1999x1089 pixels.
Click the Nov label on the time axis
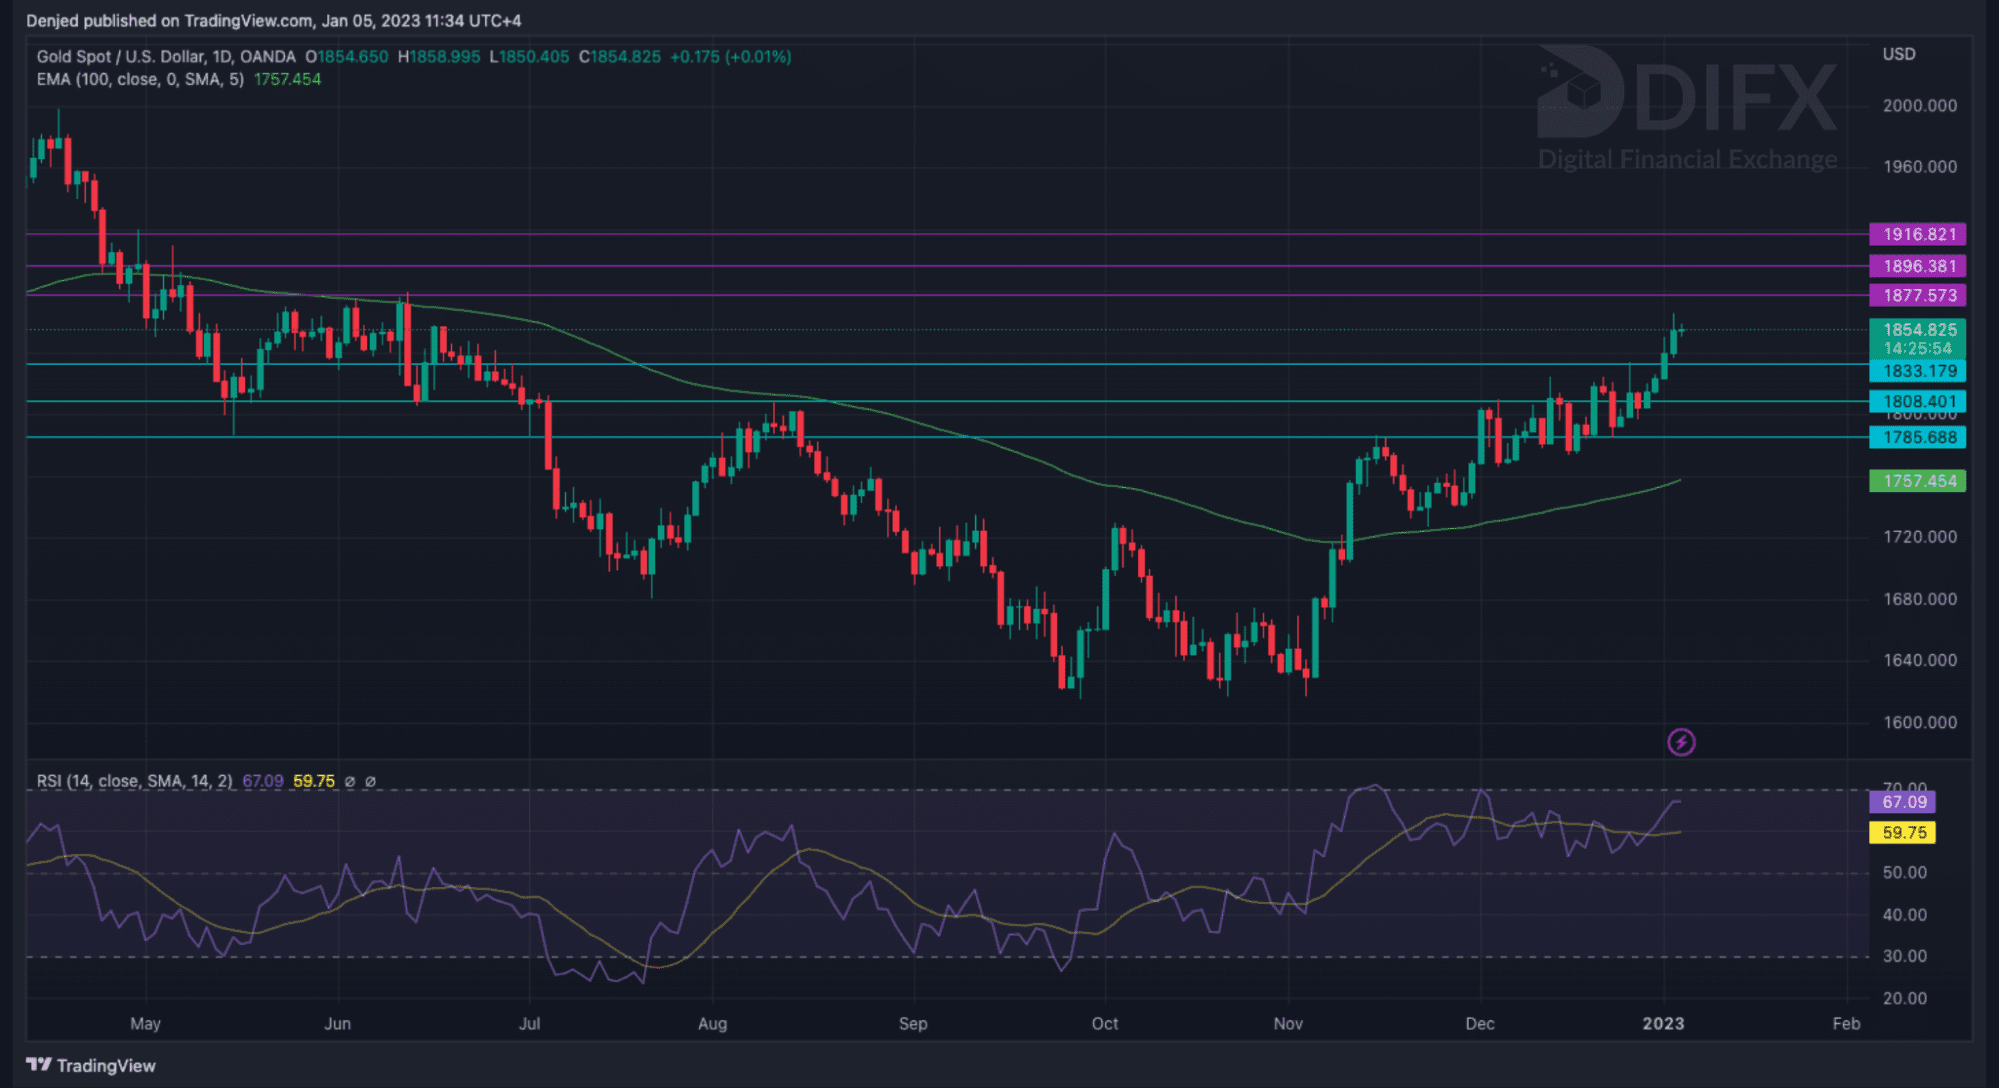click(1288, 1023)
